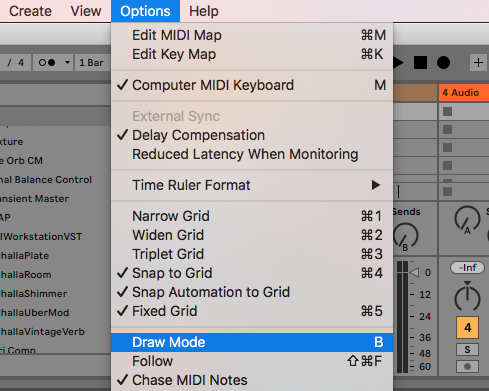This screenshot has height=391, width=489.
Task: Click the 4 Audio track header
Action: (x=464, y=92)
